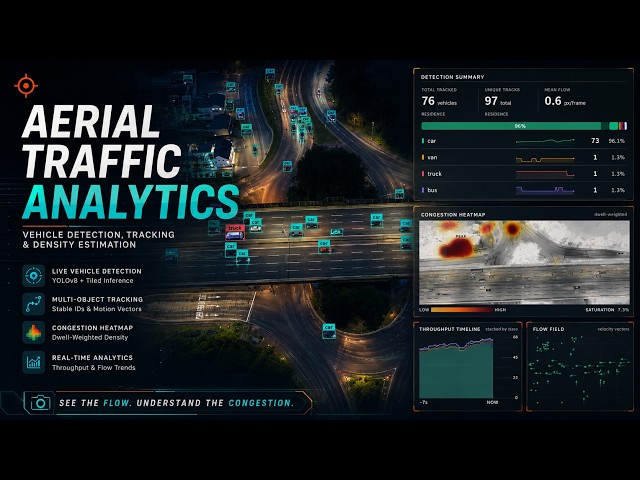This screenshot has width=640, height=480.
Task: Click the green car color marker
Action: [423, 141]
